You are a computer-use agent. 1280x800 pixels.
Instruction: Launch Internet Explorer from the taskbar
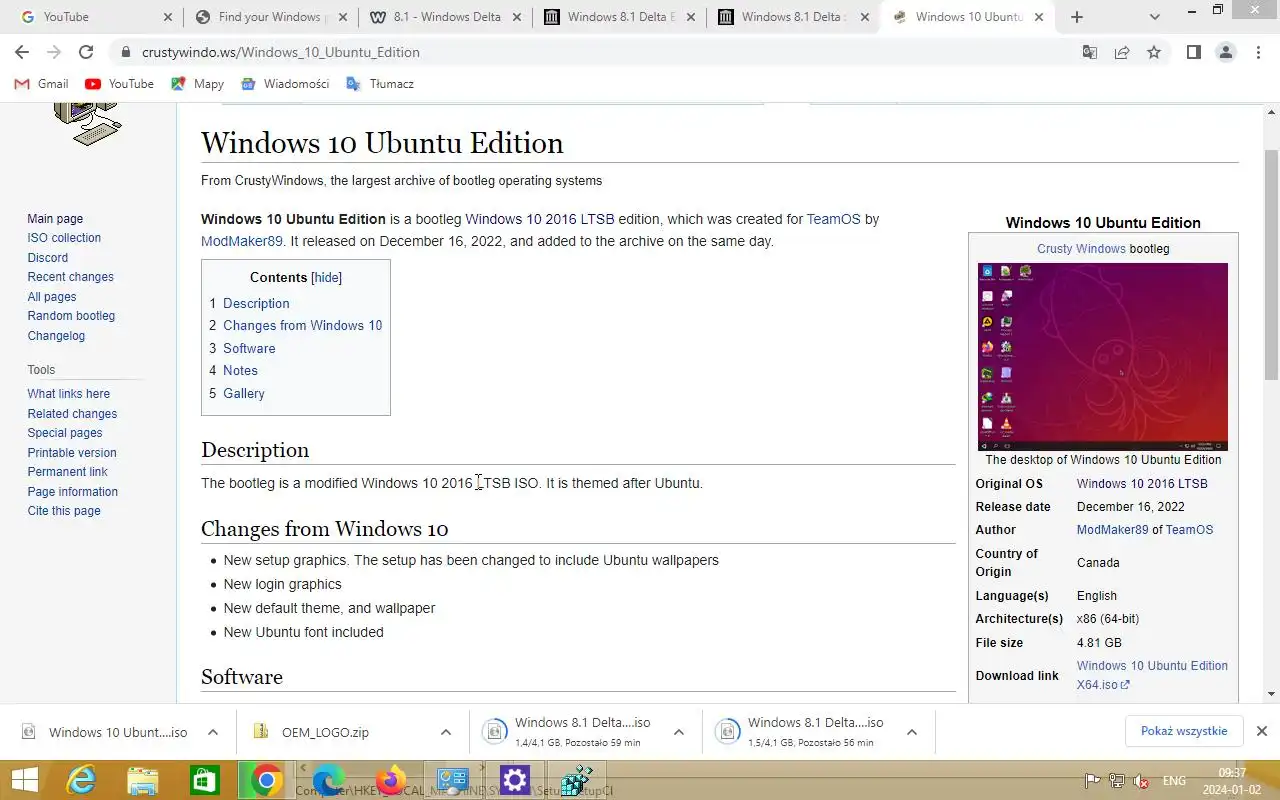pyautogui.click(x=81, y=780)
